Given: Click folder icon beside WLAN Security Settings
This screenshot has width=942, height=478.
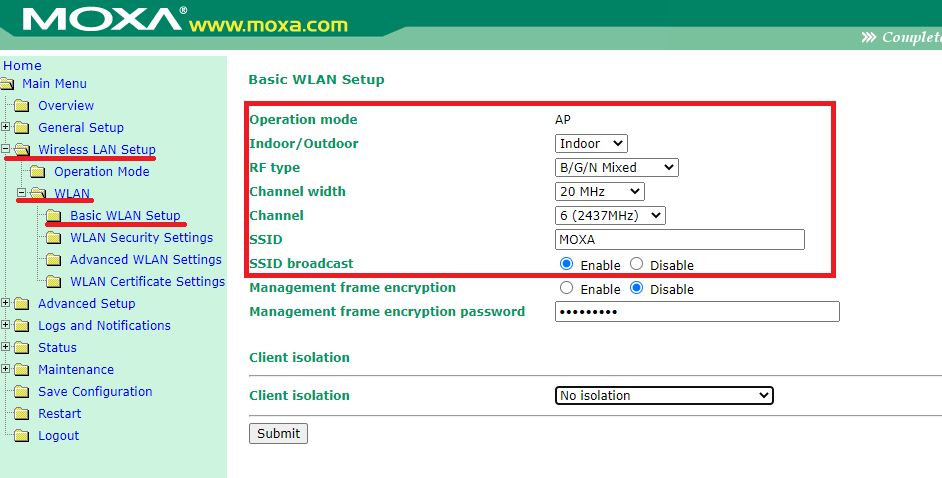Looking at the screenshot, I should tap(54, 238).
